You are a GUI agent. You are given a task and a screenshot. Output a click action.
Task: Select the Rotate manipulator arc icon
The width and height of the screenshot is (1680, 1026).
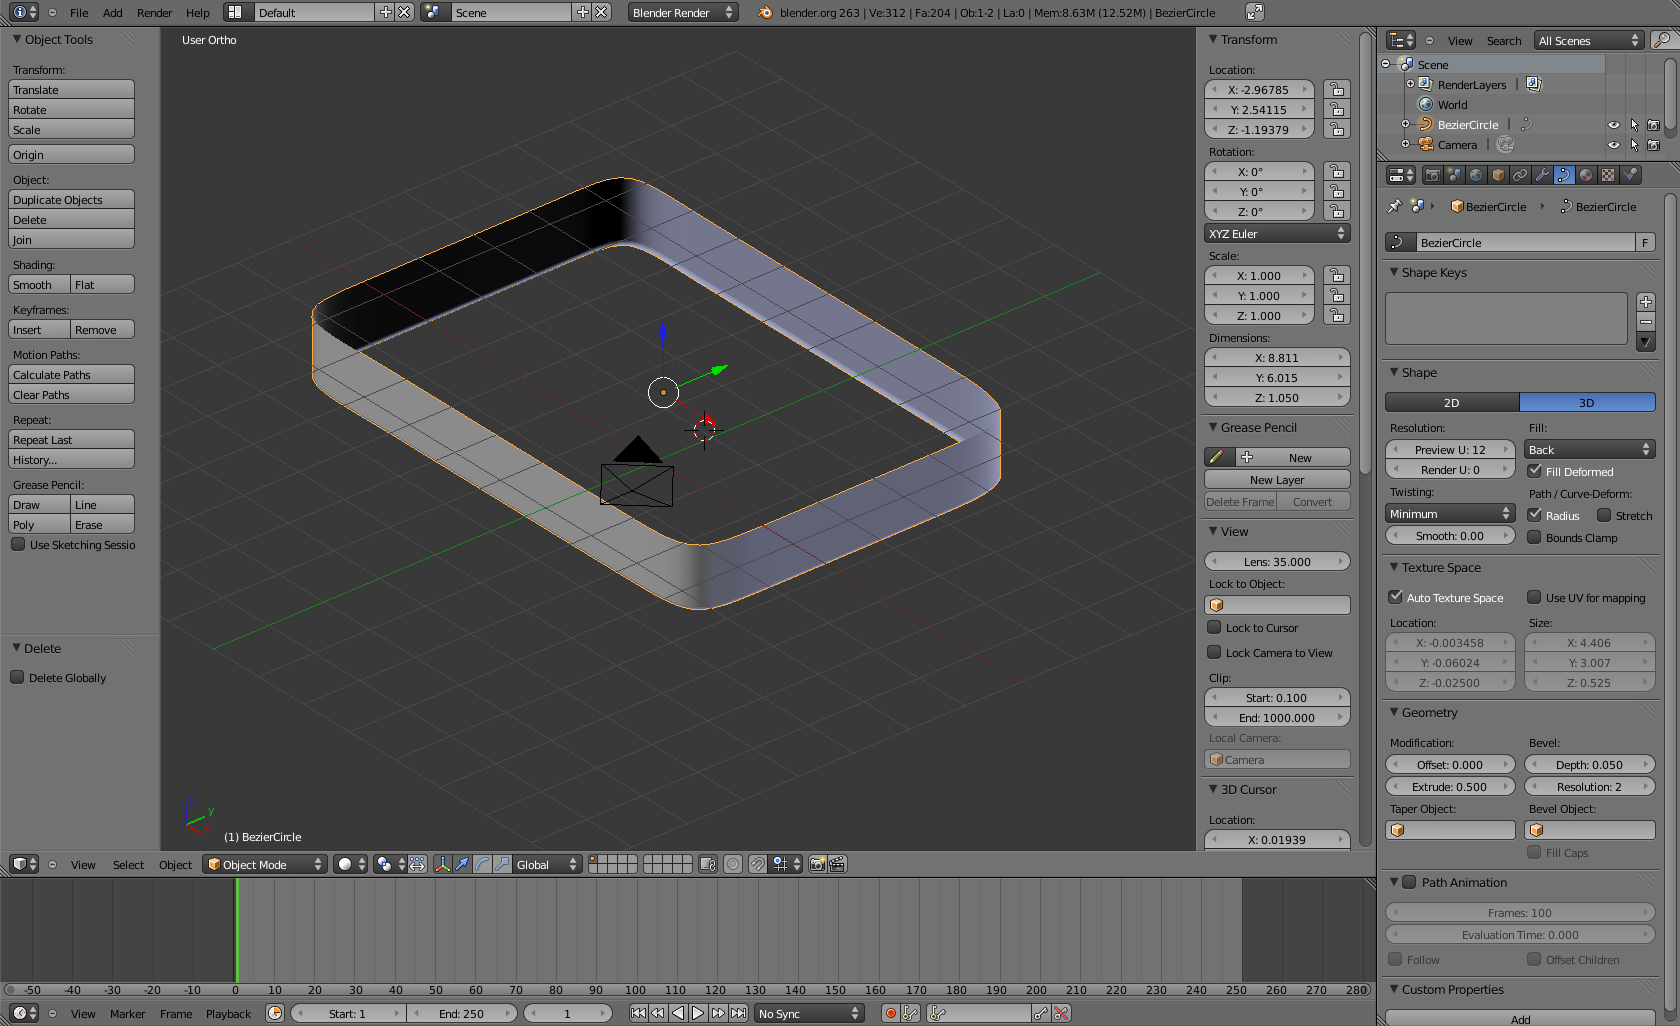coord(482,864)
